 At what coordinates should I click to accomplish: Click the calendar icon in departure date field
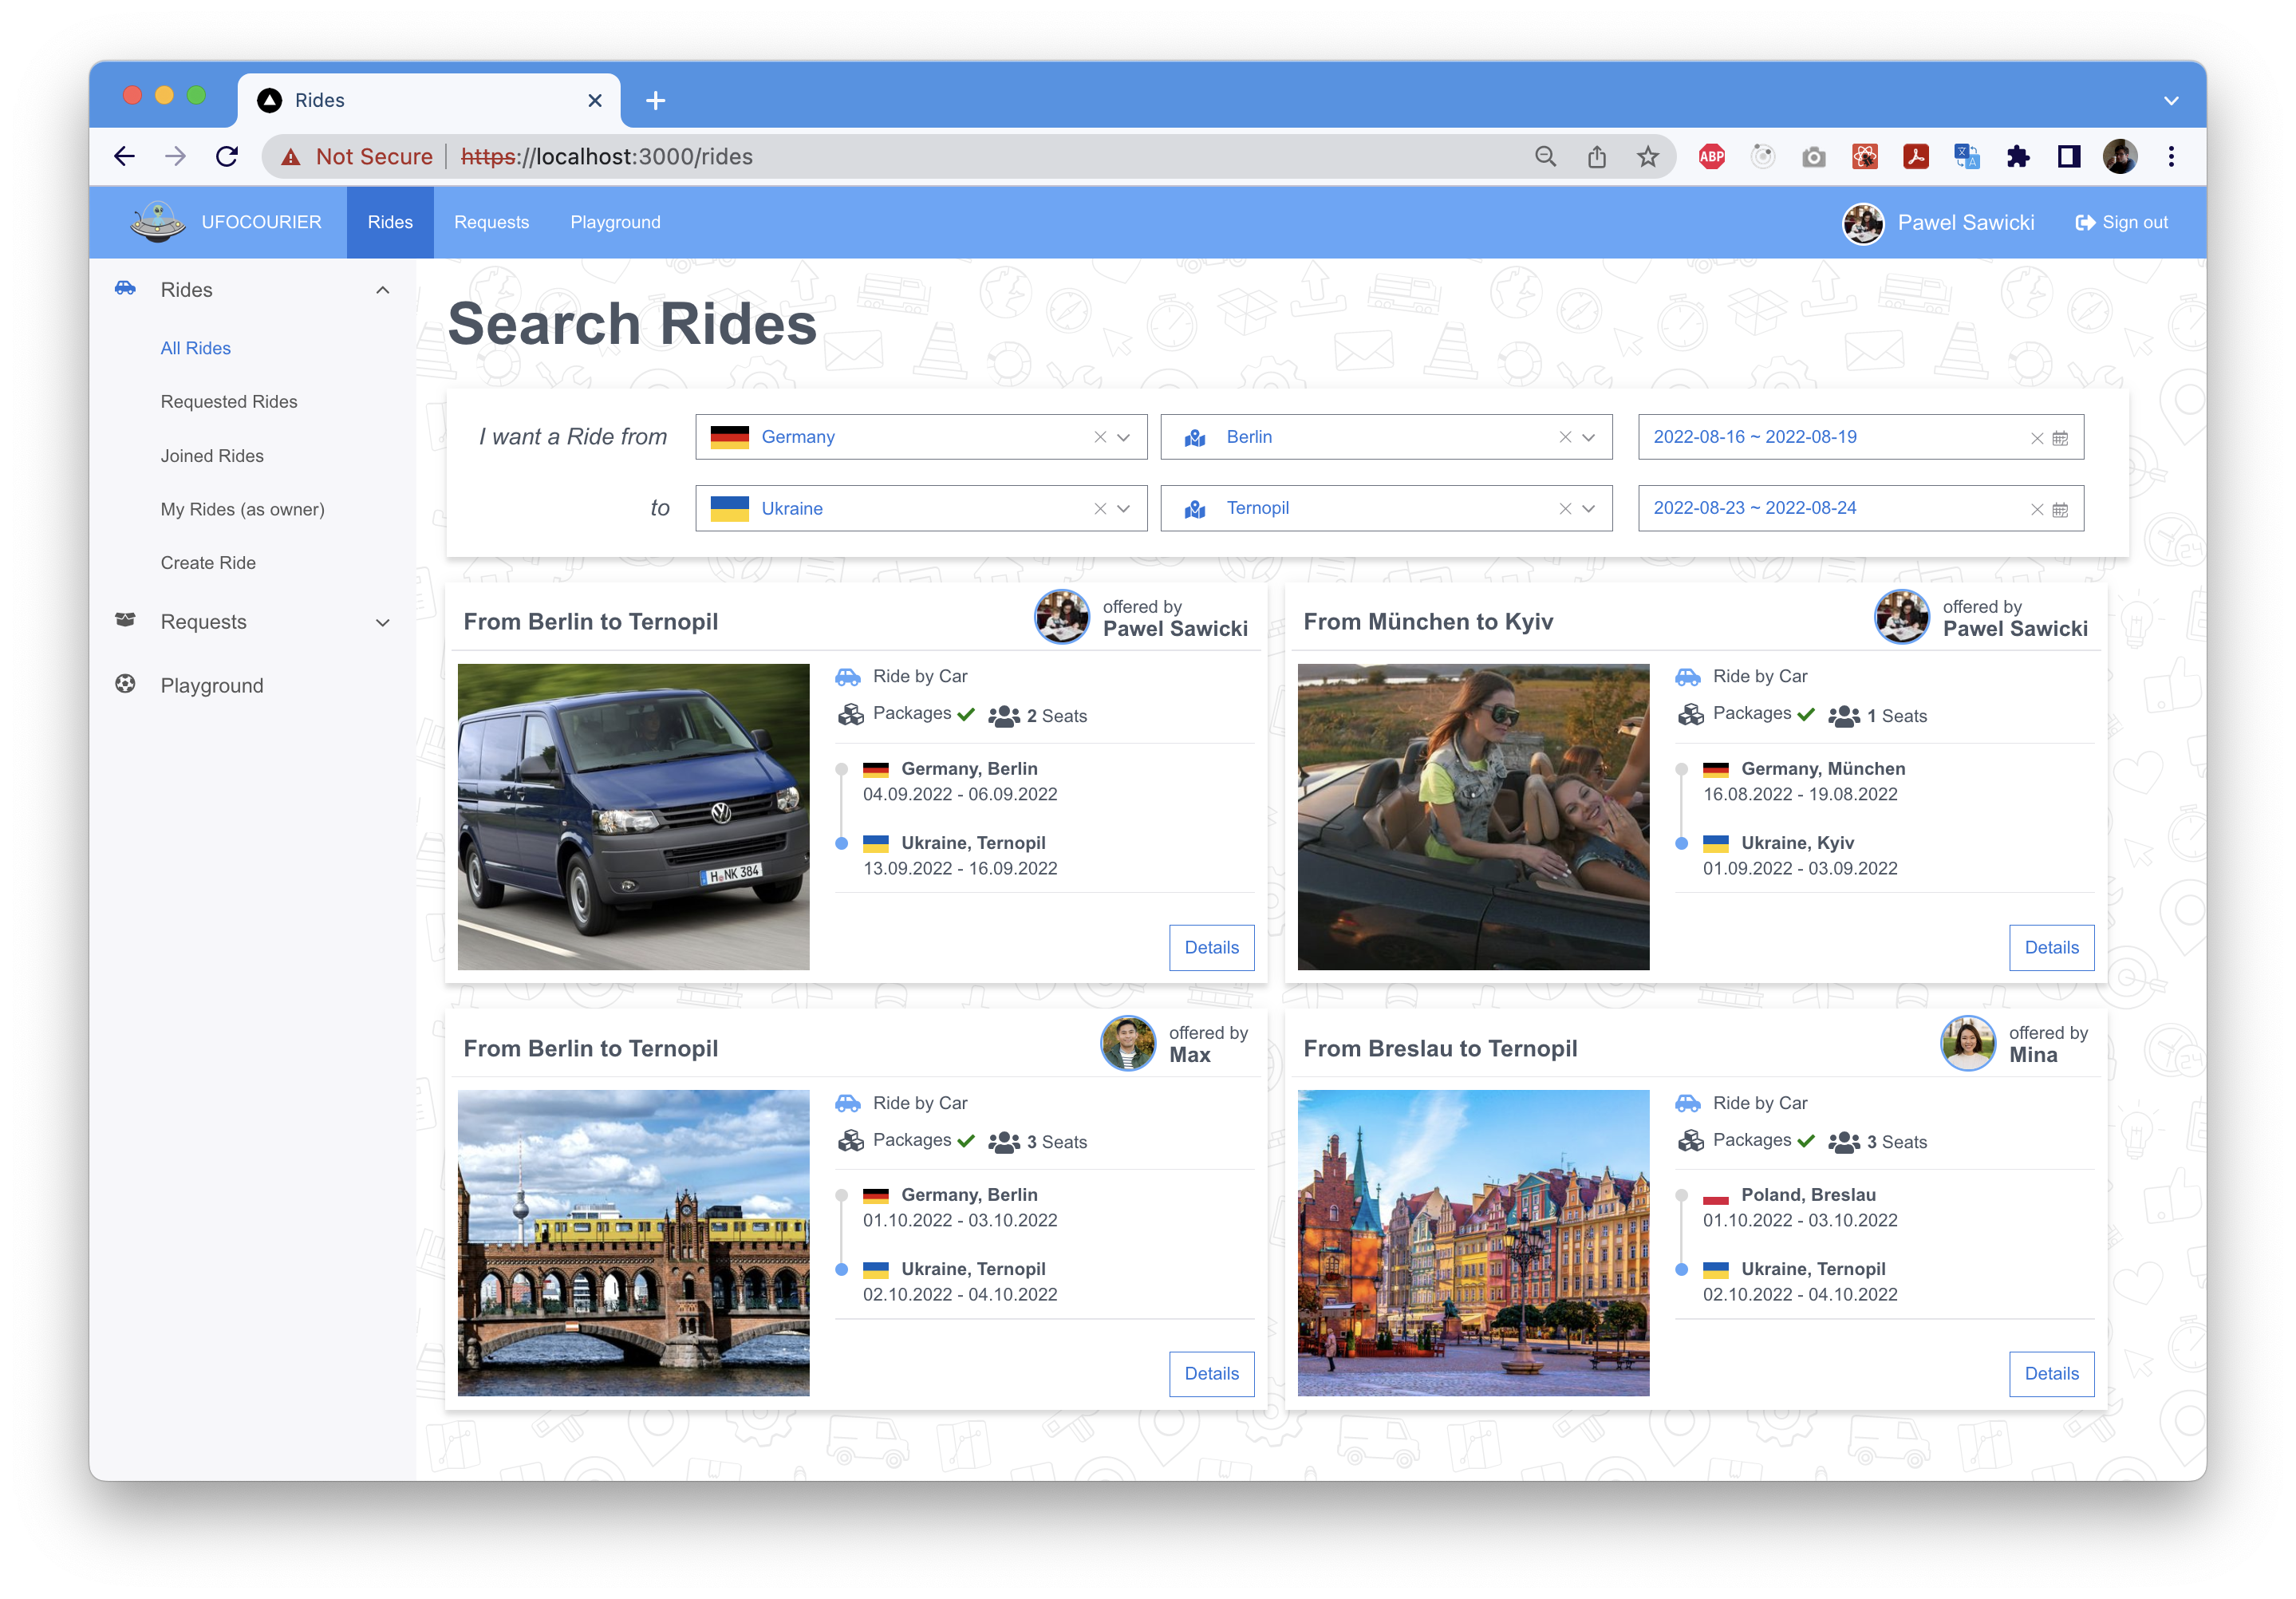coord(2060,438)
